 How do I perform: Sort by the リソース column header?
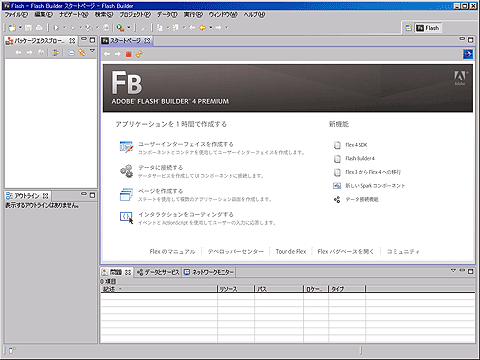point(236,289)
